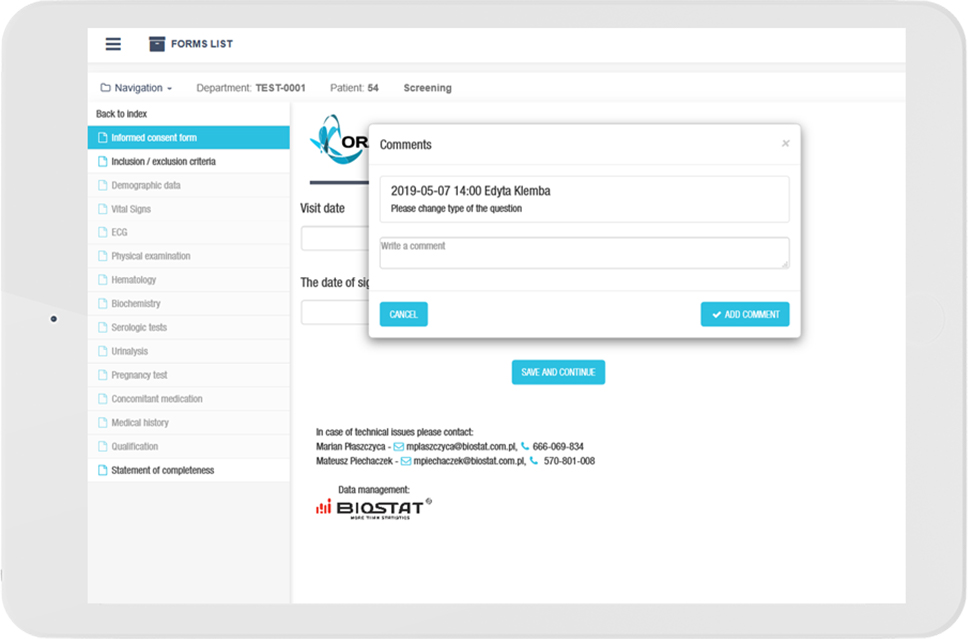Open Qualification form
The image size is (968, 639).
(189, 446)
